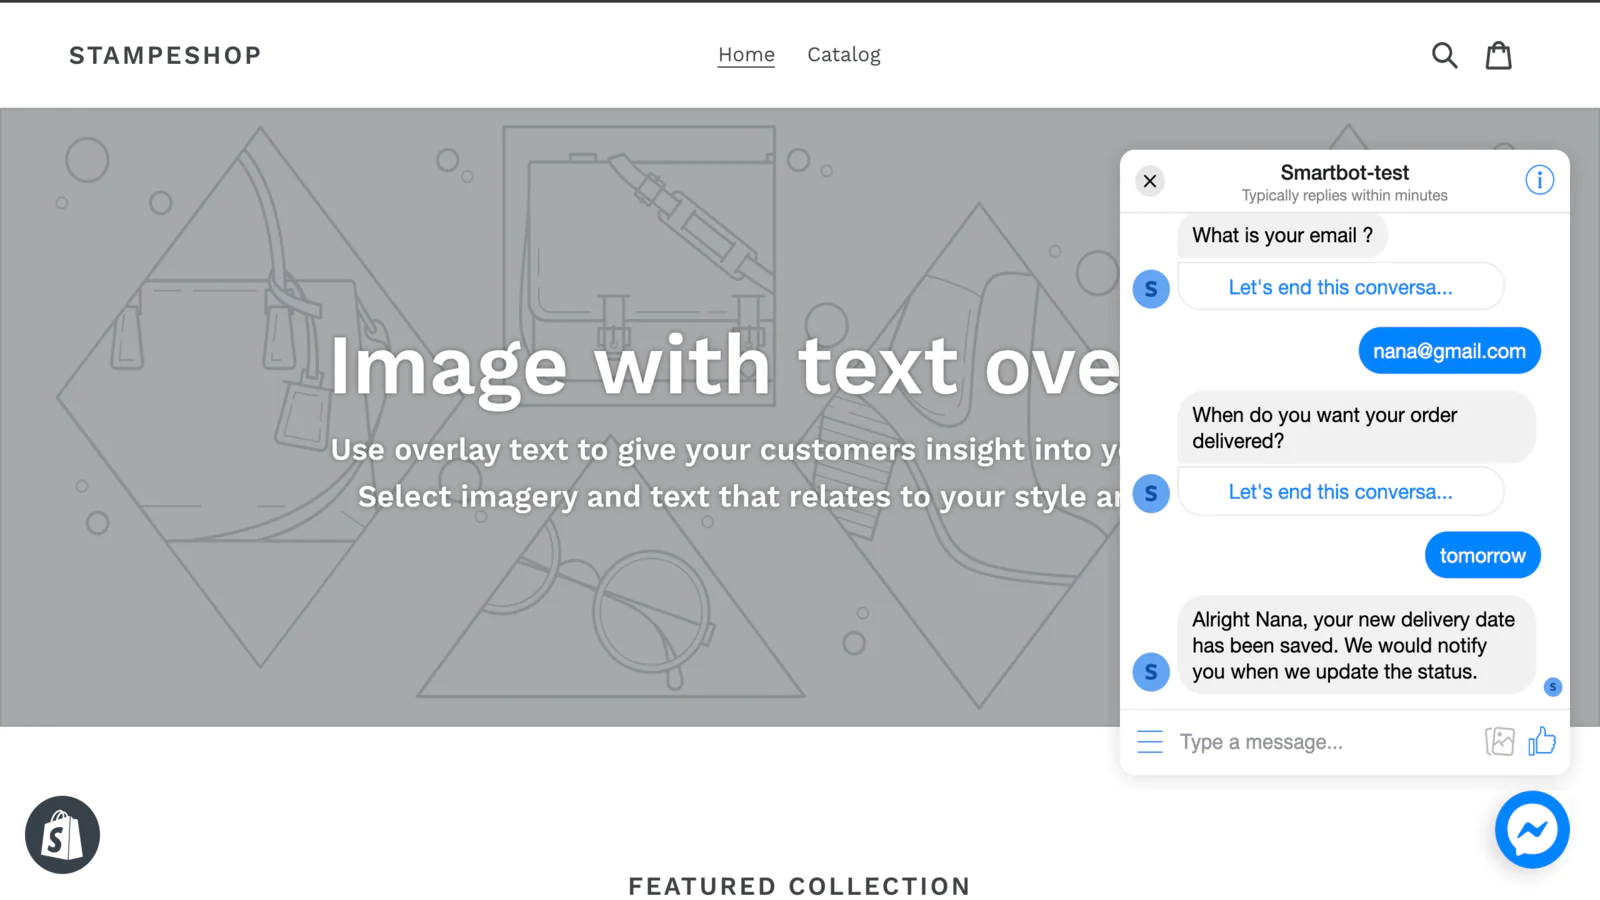Focus the Type a message field
Image resolution: width=1600 pixels, height=900 pixels.
(1320, 742)
